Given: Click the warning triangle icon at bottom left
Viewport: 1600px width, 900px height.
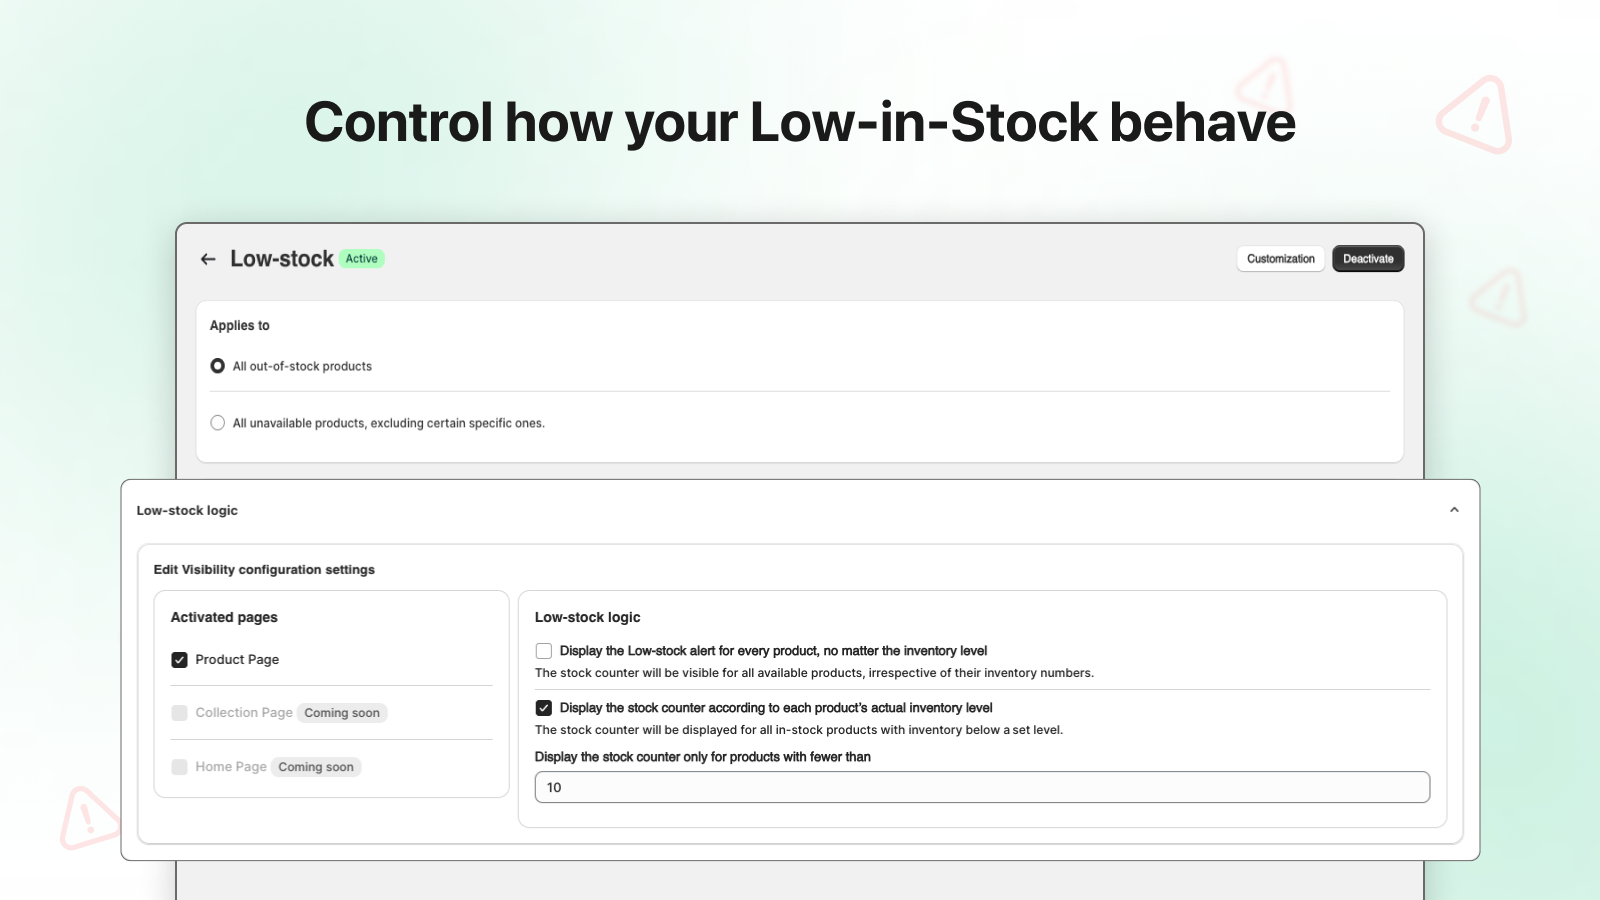Looking at the screenshot, I should pyautogui.click(x=88, y=818).
